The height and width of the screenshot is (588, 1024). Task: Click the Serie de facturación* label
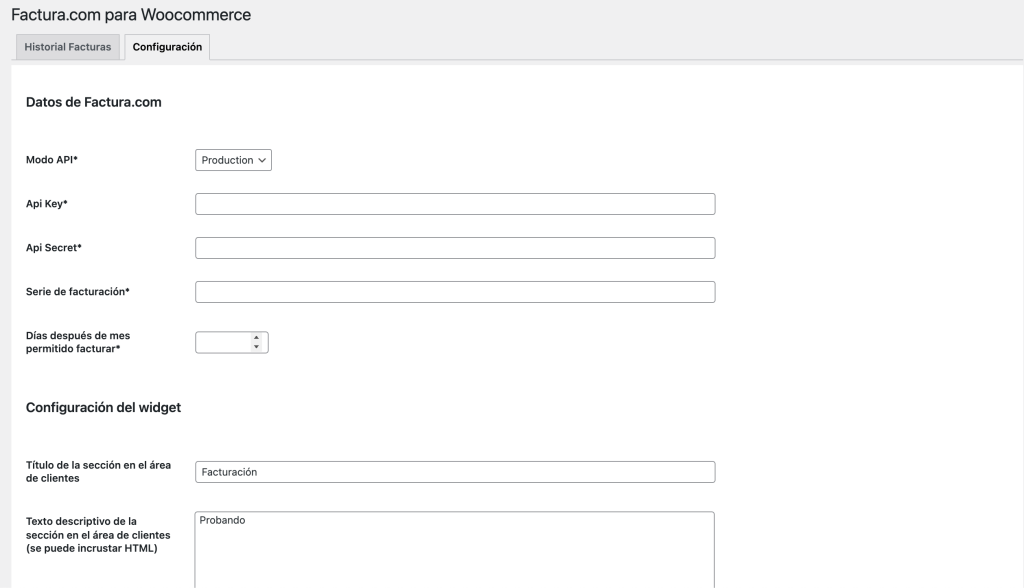[78, 291]
